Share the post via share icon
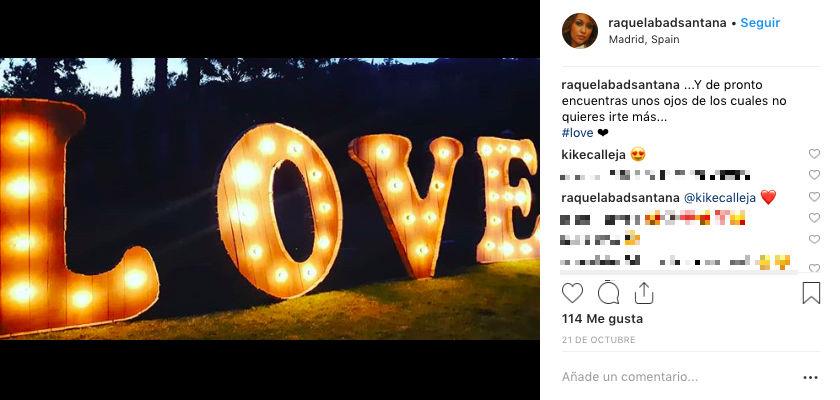The height and width of the screenshot is (400, 840). (643, 293)
